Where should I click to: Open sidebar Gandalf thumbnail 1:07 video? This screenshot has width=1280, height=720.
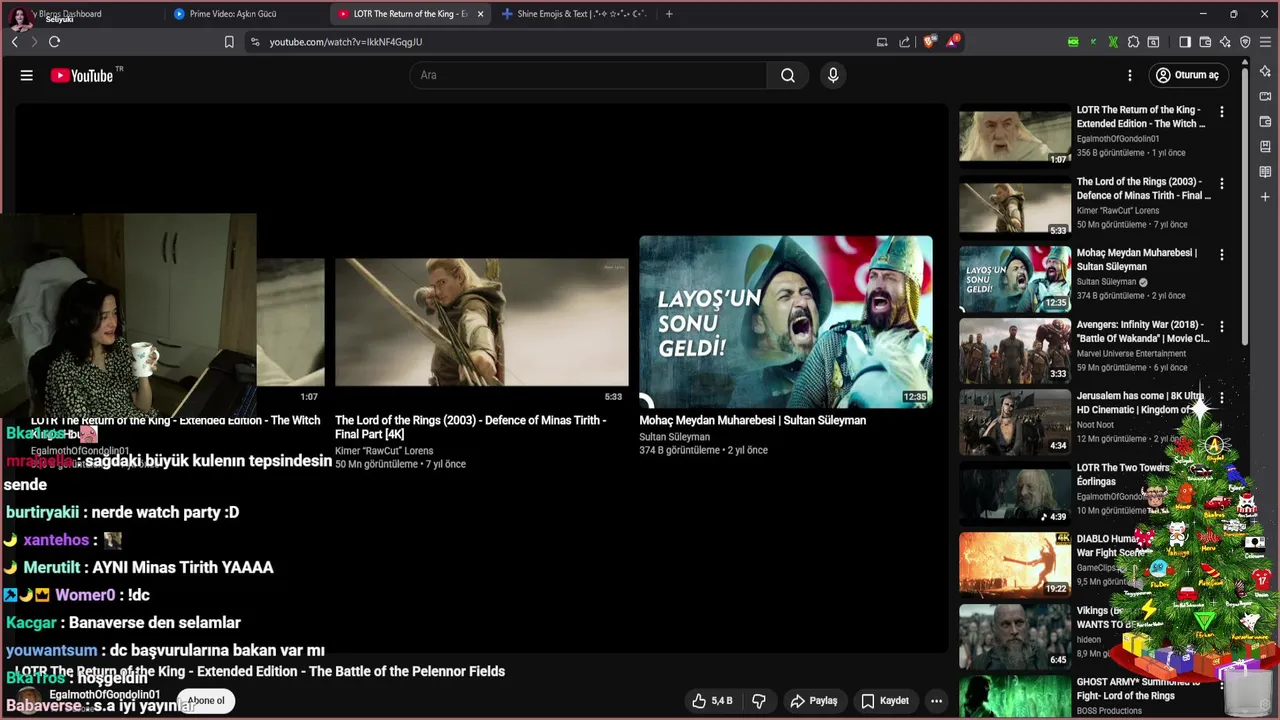1015,137
